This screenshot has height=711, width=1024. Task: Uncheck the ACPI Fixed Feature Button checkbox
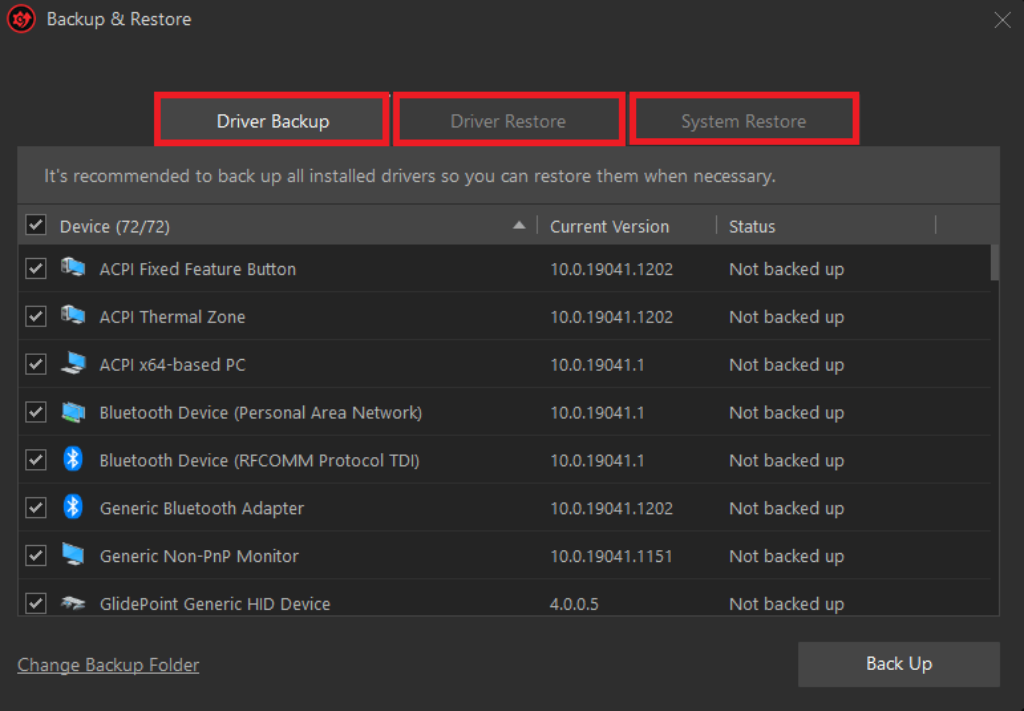click(x=36, y=268)
